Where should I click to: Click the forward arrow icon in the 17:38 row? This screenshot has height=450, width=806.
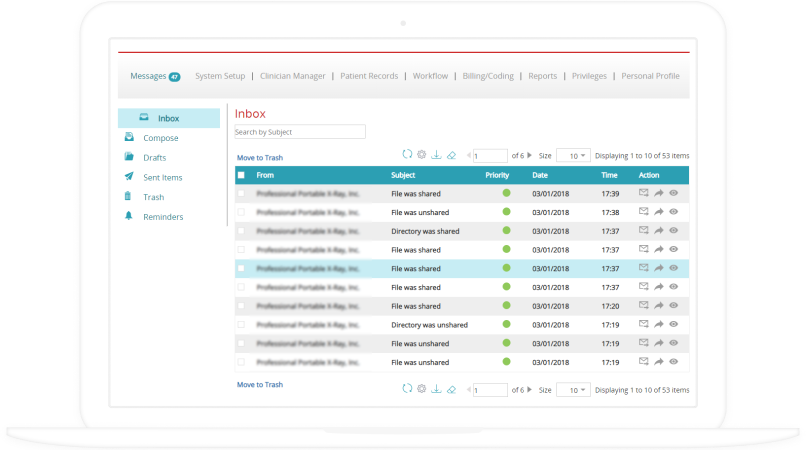click(x=659, y=212)
